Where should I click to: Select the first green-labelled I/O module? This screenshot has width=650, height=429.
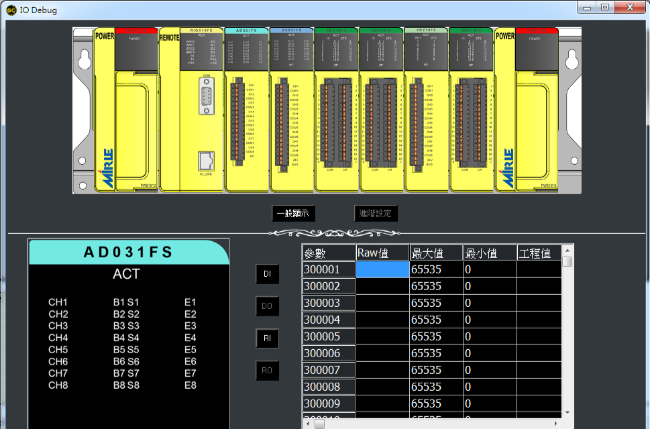point(336,108)
